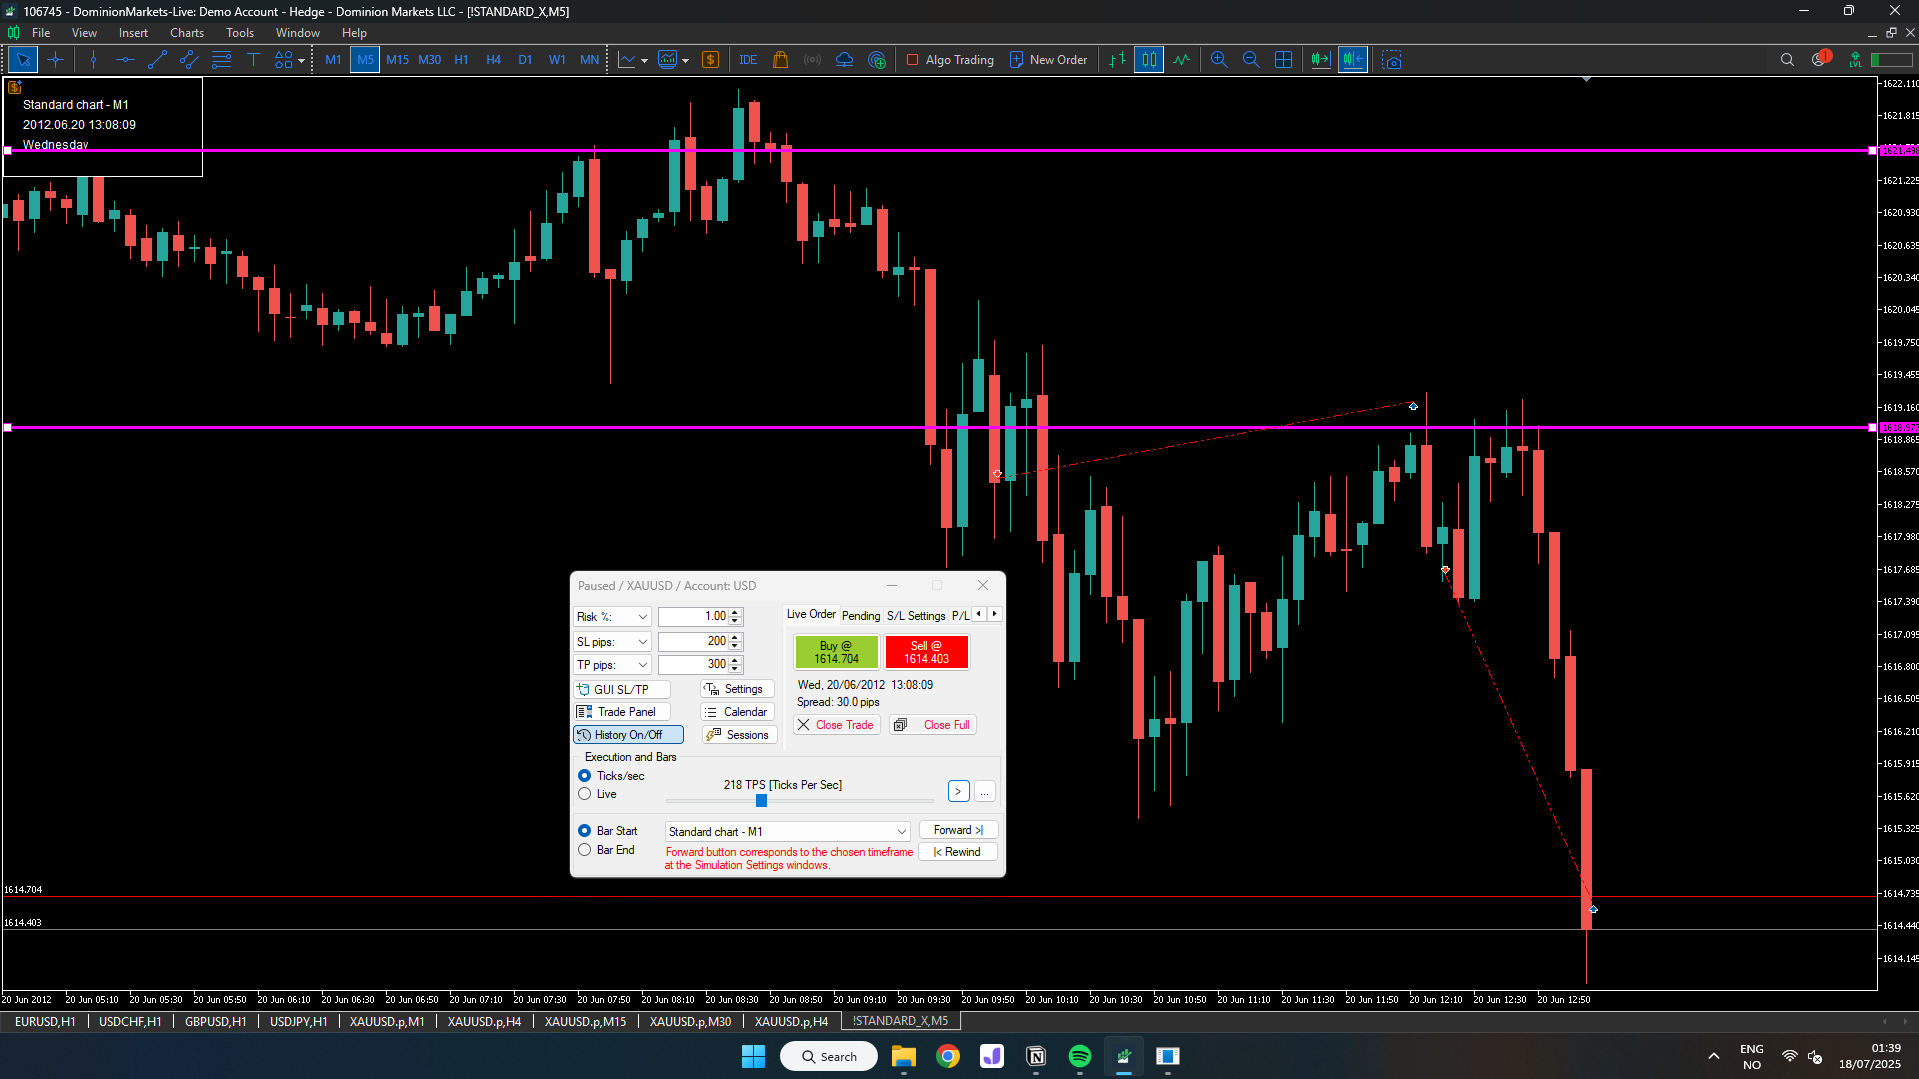
Task: Click the ticks per second slider handle
Action: point(761,800)
